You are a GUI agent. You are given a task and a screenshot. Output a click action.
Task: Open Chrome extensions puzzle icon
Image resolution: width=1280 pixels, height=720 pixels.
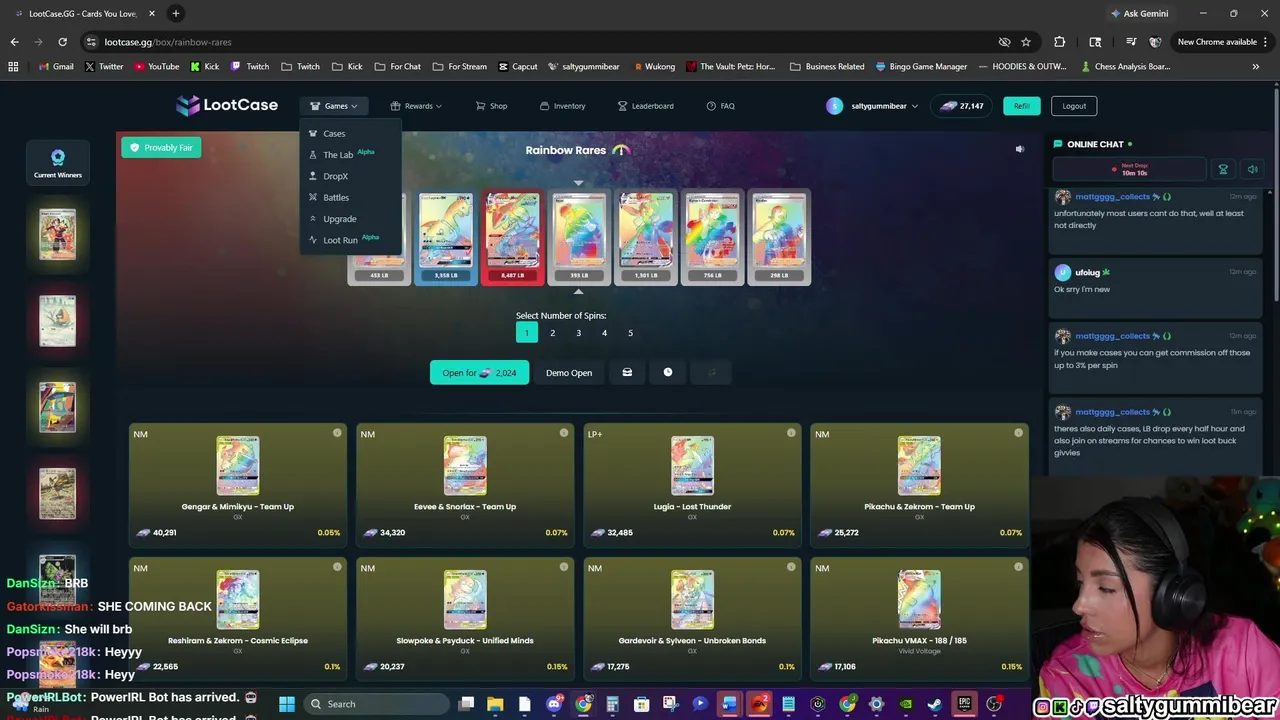coord(1059,42)
